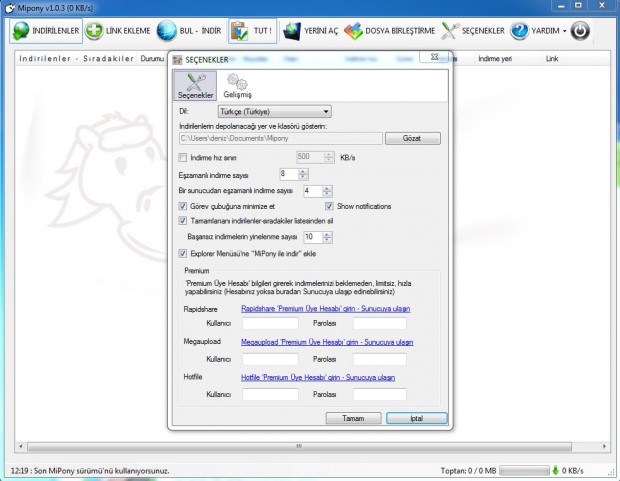Click the İndirilenler - Sıradakiler column header
The width and height of the screenshot is (620, 481).
point(77,59)
